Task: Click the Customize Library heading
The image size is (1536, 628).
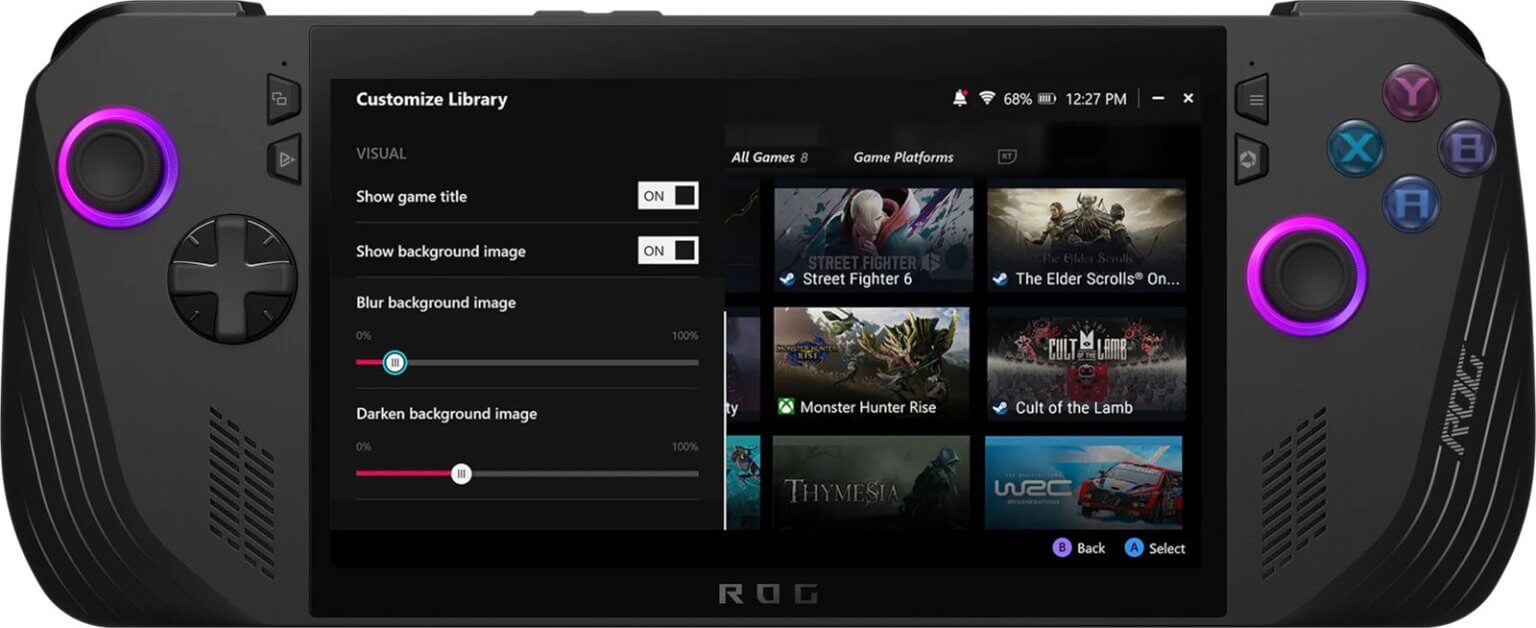Action: (x=431, y=99)
